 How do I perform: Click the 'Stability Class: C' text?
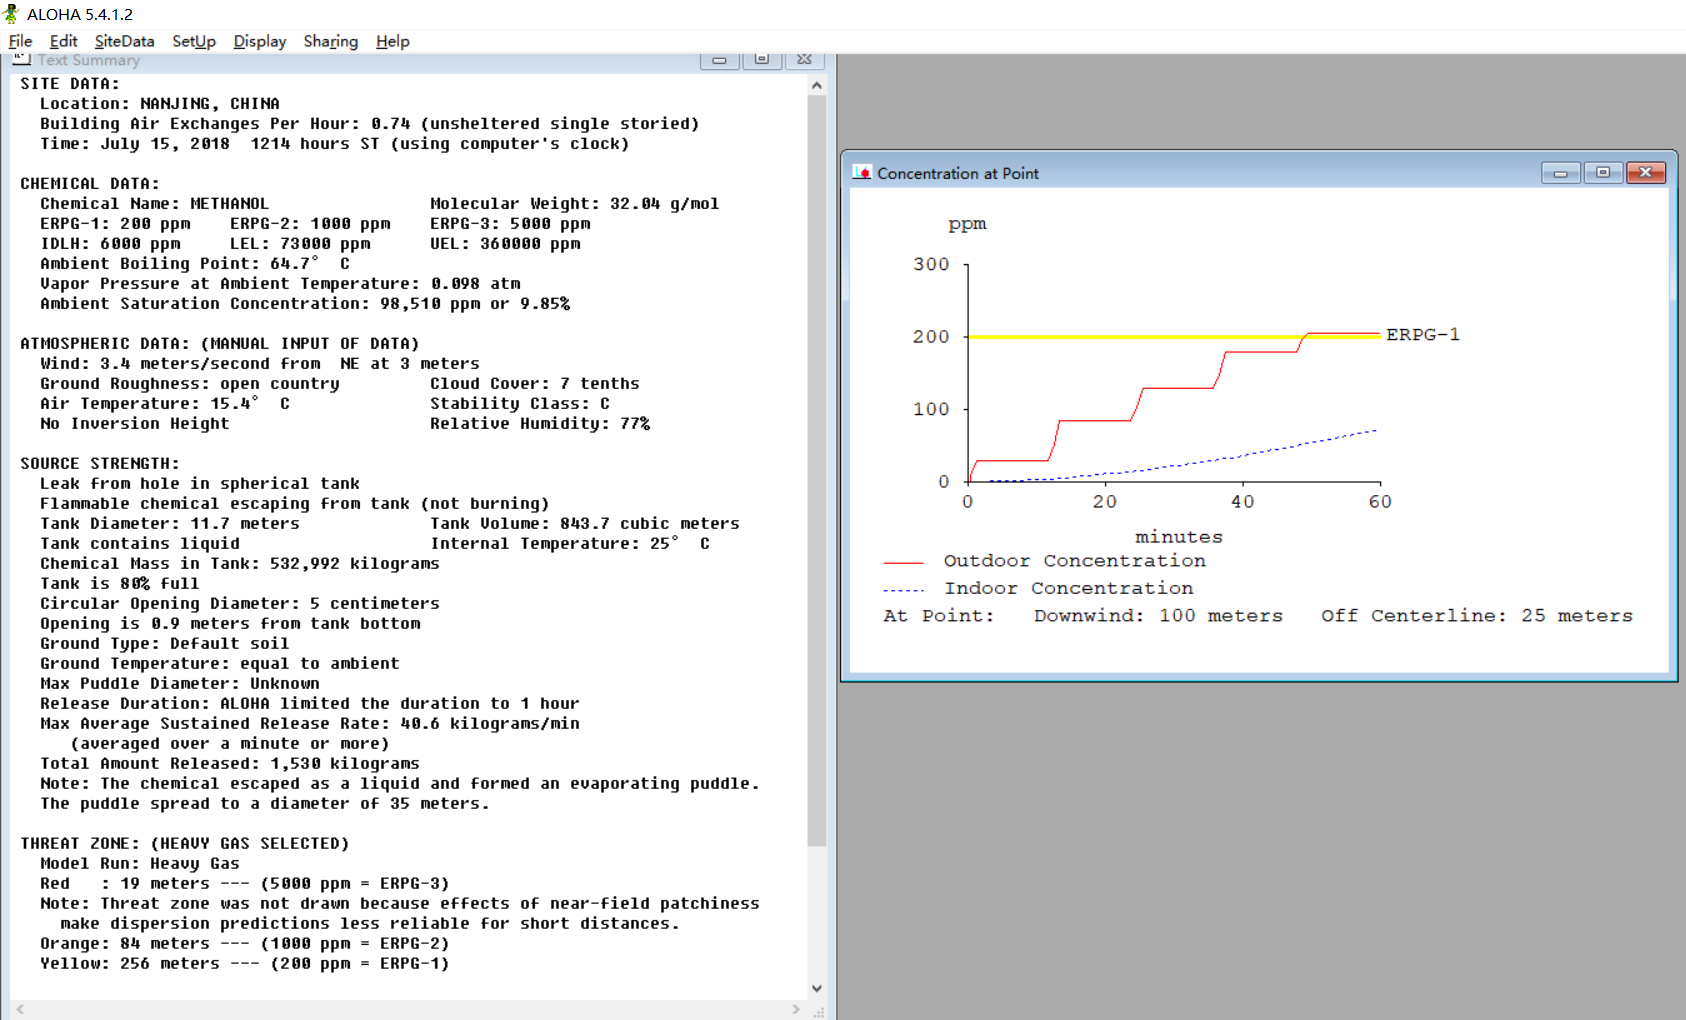pyautogui.click(x=520, y=404)
